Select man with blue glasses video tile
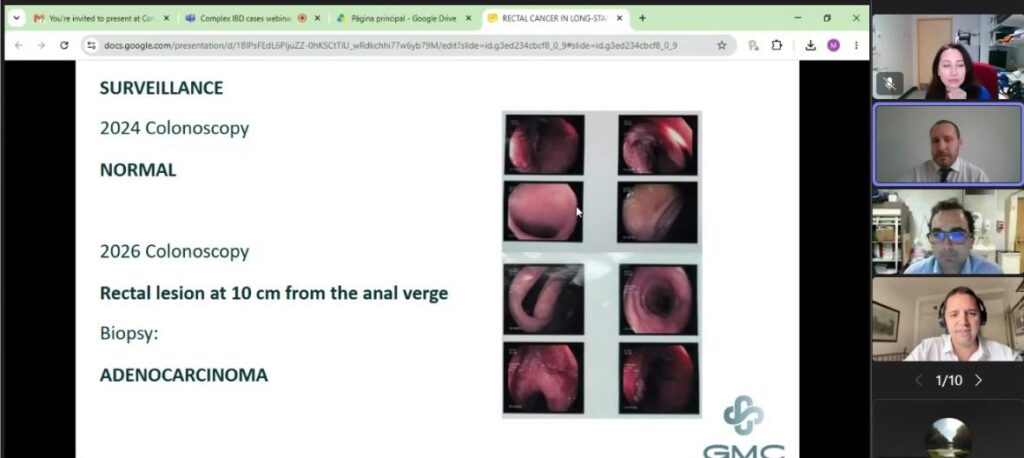 click(948, 232)
